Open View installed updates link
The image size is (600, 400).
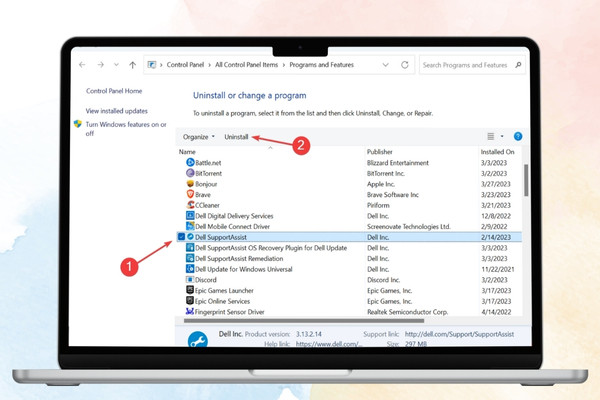117,111
